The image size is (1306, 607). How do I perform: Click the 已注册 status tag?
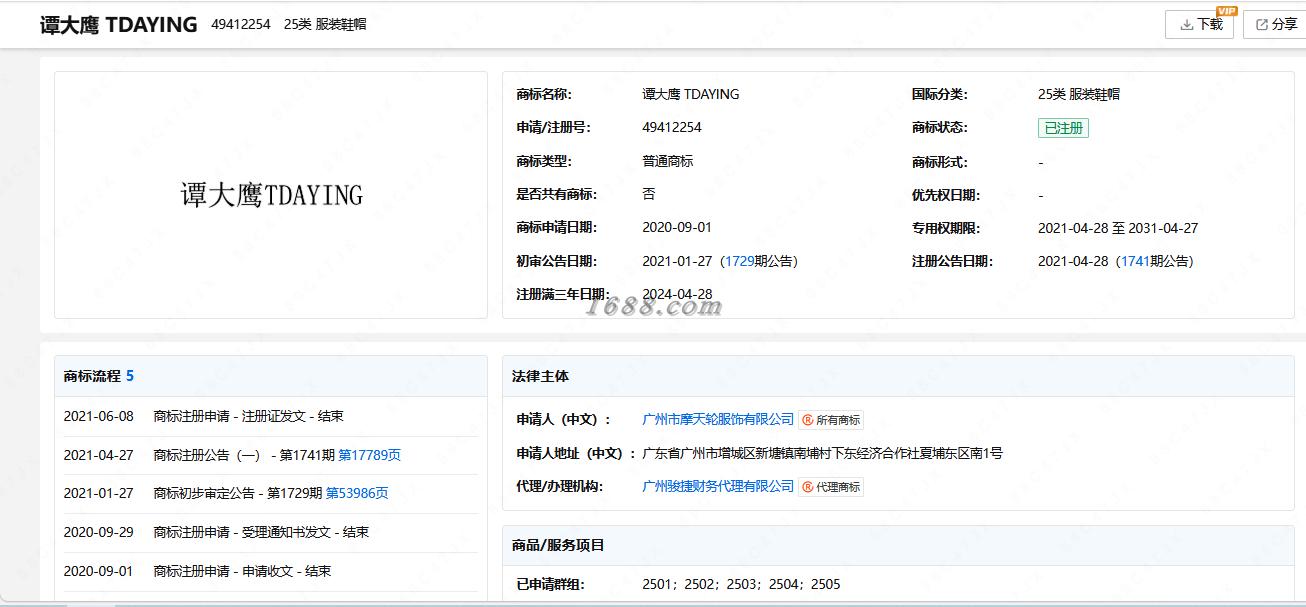(1063, 128)
